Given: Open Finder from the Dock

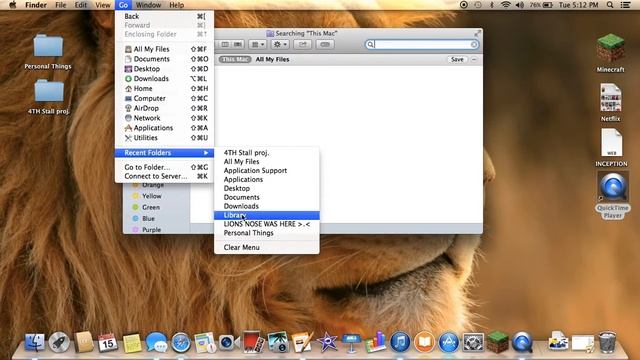Looking at the screenshot, I should coord(35,342).
